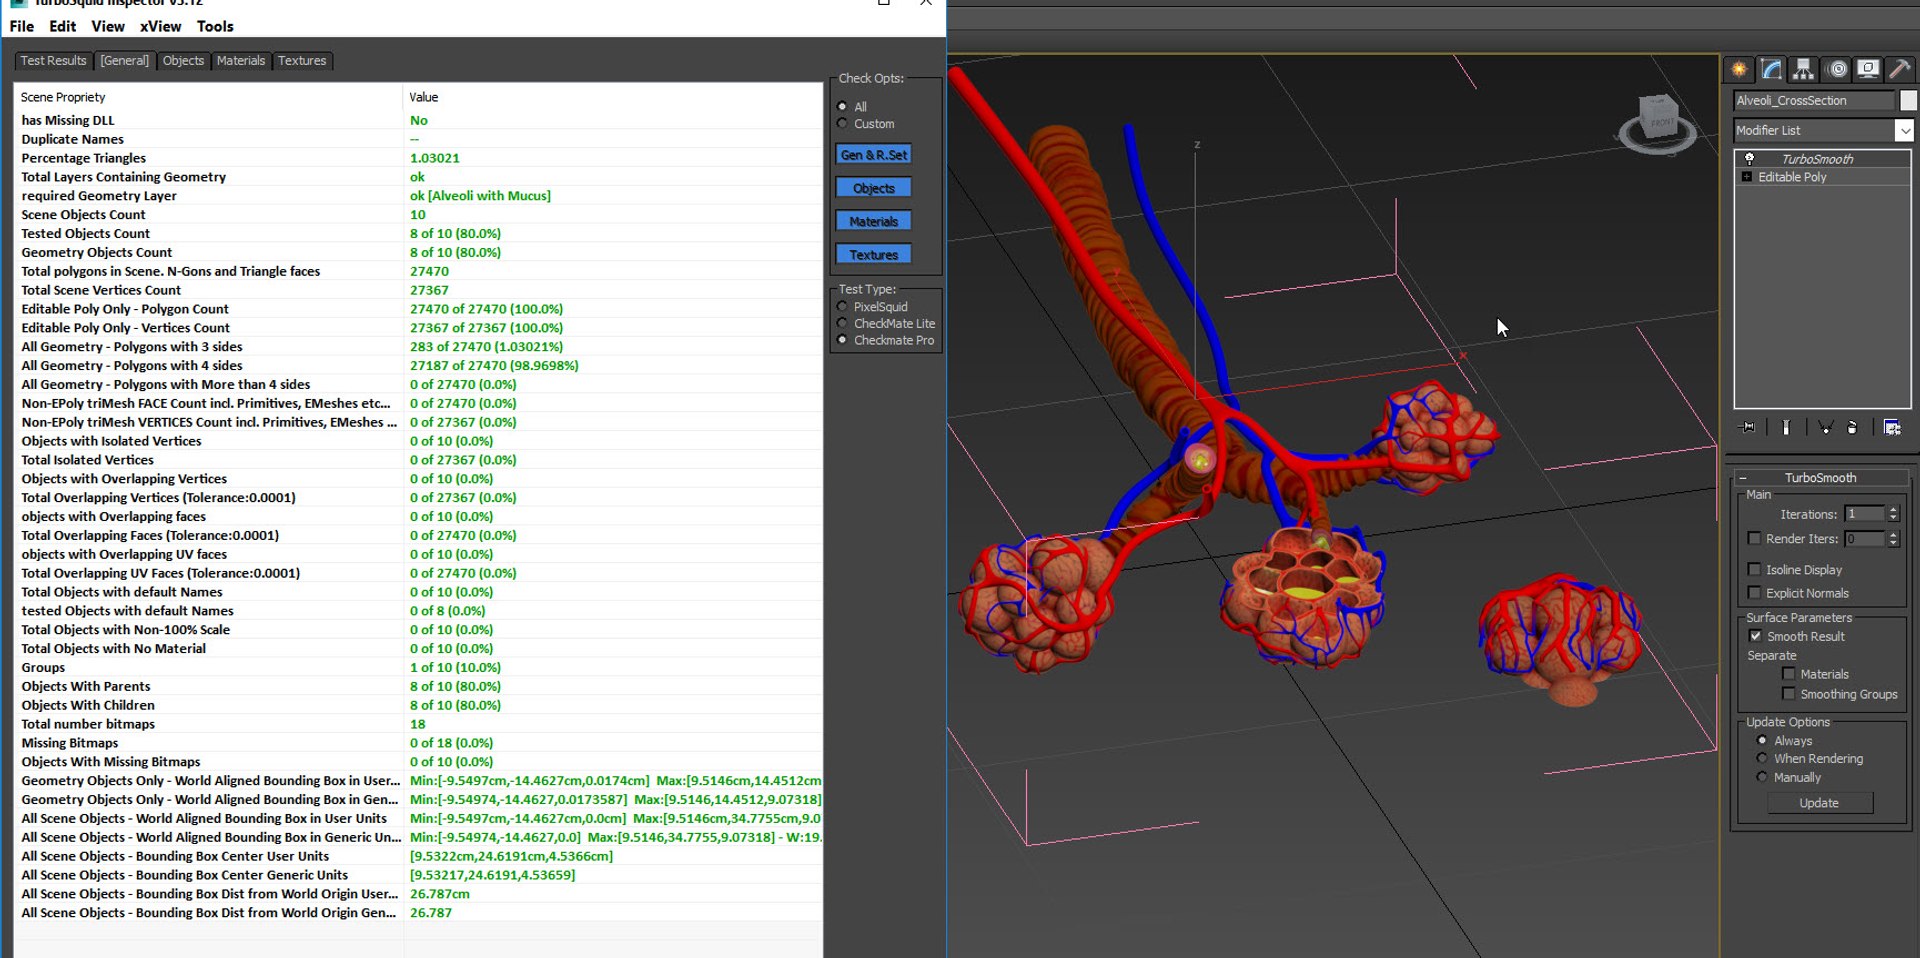Enable the Explicit Normals checkbox
Screen dimensions: 1920x958
pyautogui.click(x=1754, y=592)
